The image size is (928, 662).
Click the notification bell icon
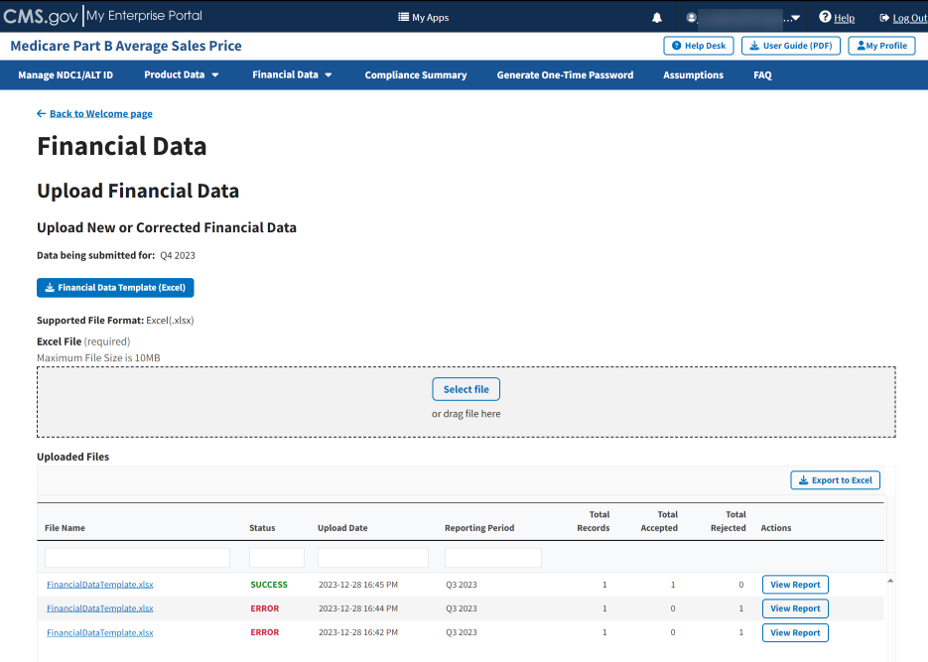click(x=657, y=18)
